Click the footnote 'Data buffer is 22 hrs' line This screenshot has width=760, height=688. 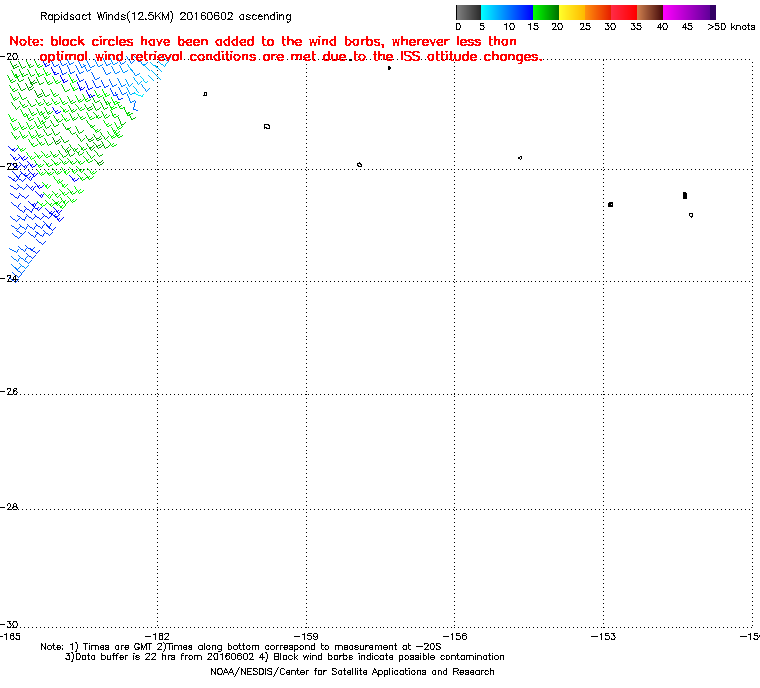(x=285, y=657)
